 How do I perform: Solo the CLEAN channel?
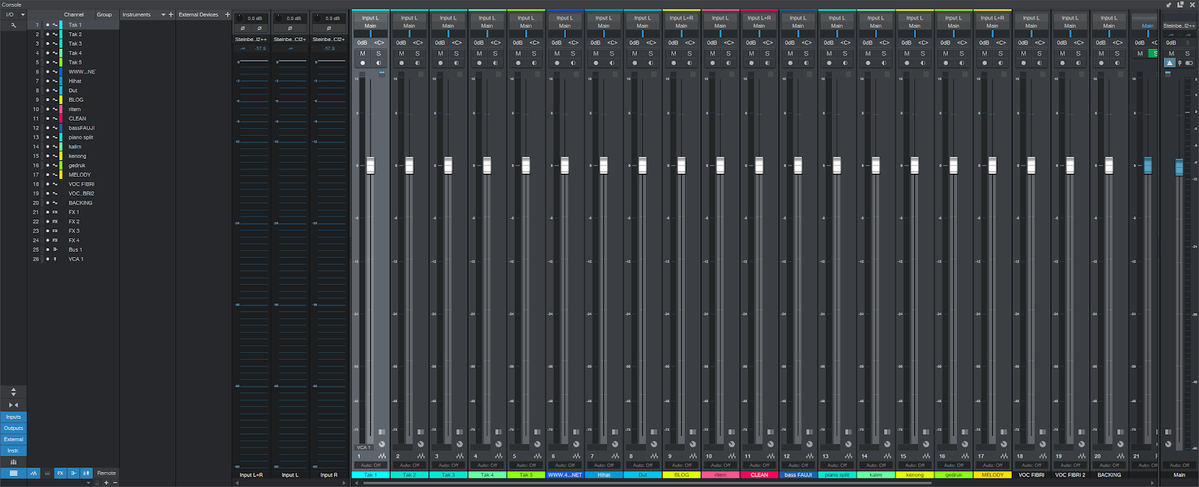(x=767, y=54)
